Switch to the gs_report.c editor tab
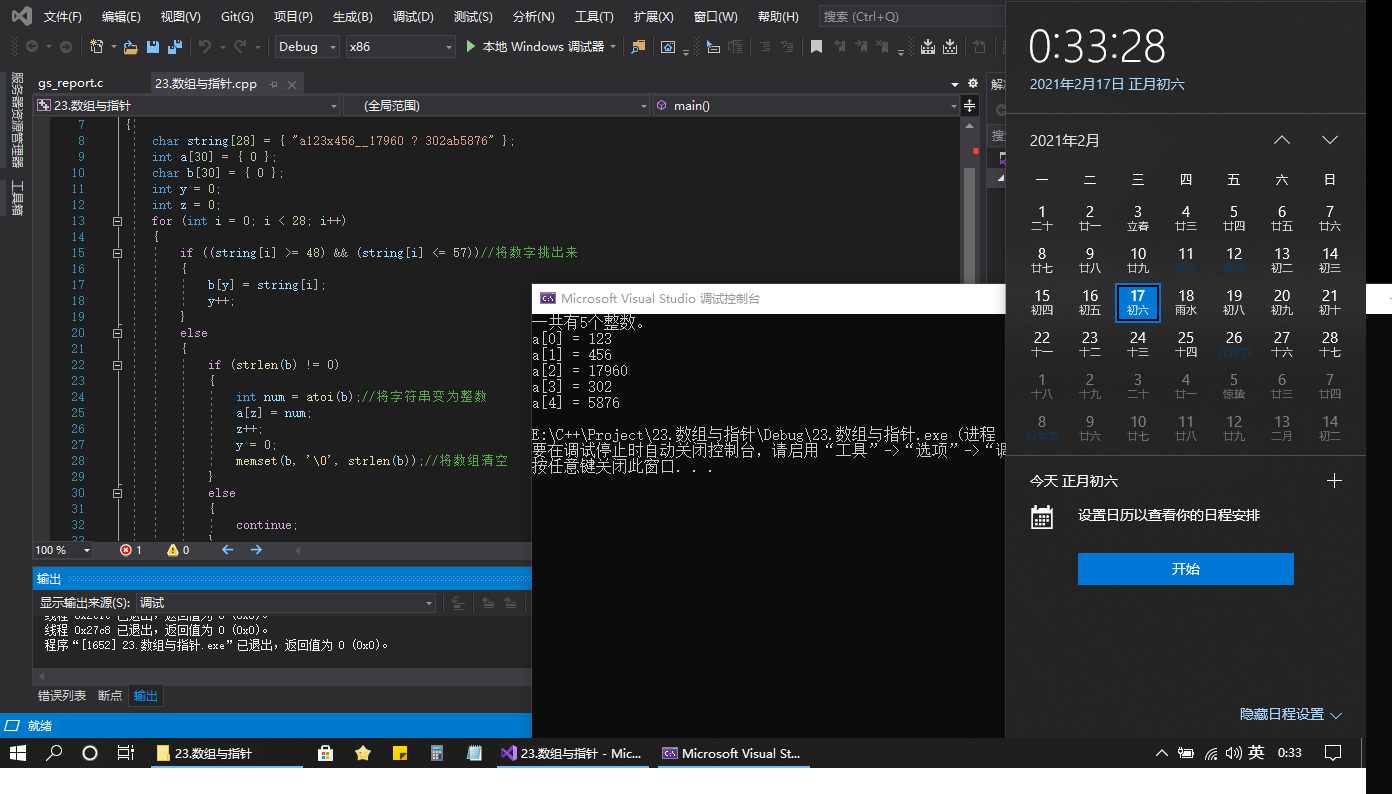 point(70,84)
